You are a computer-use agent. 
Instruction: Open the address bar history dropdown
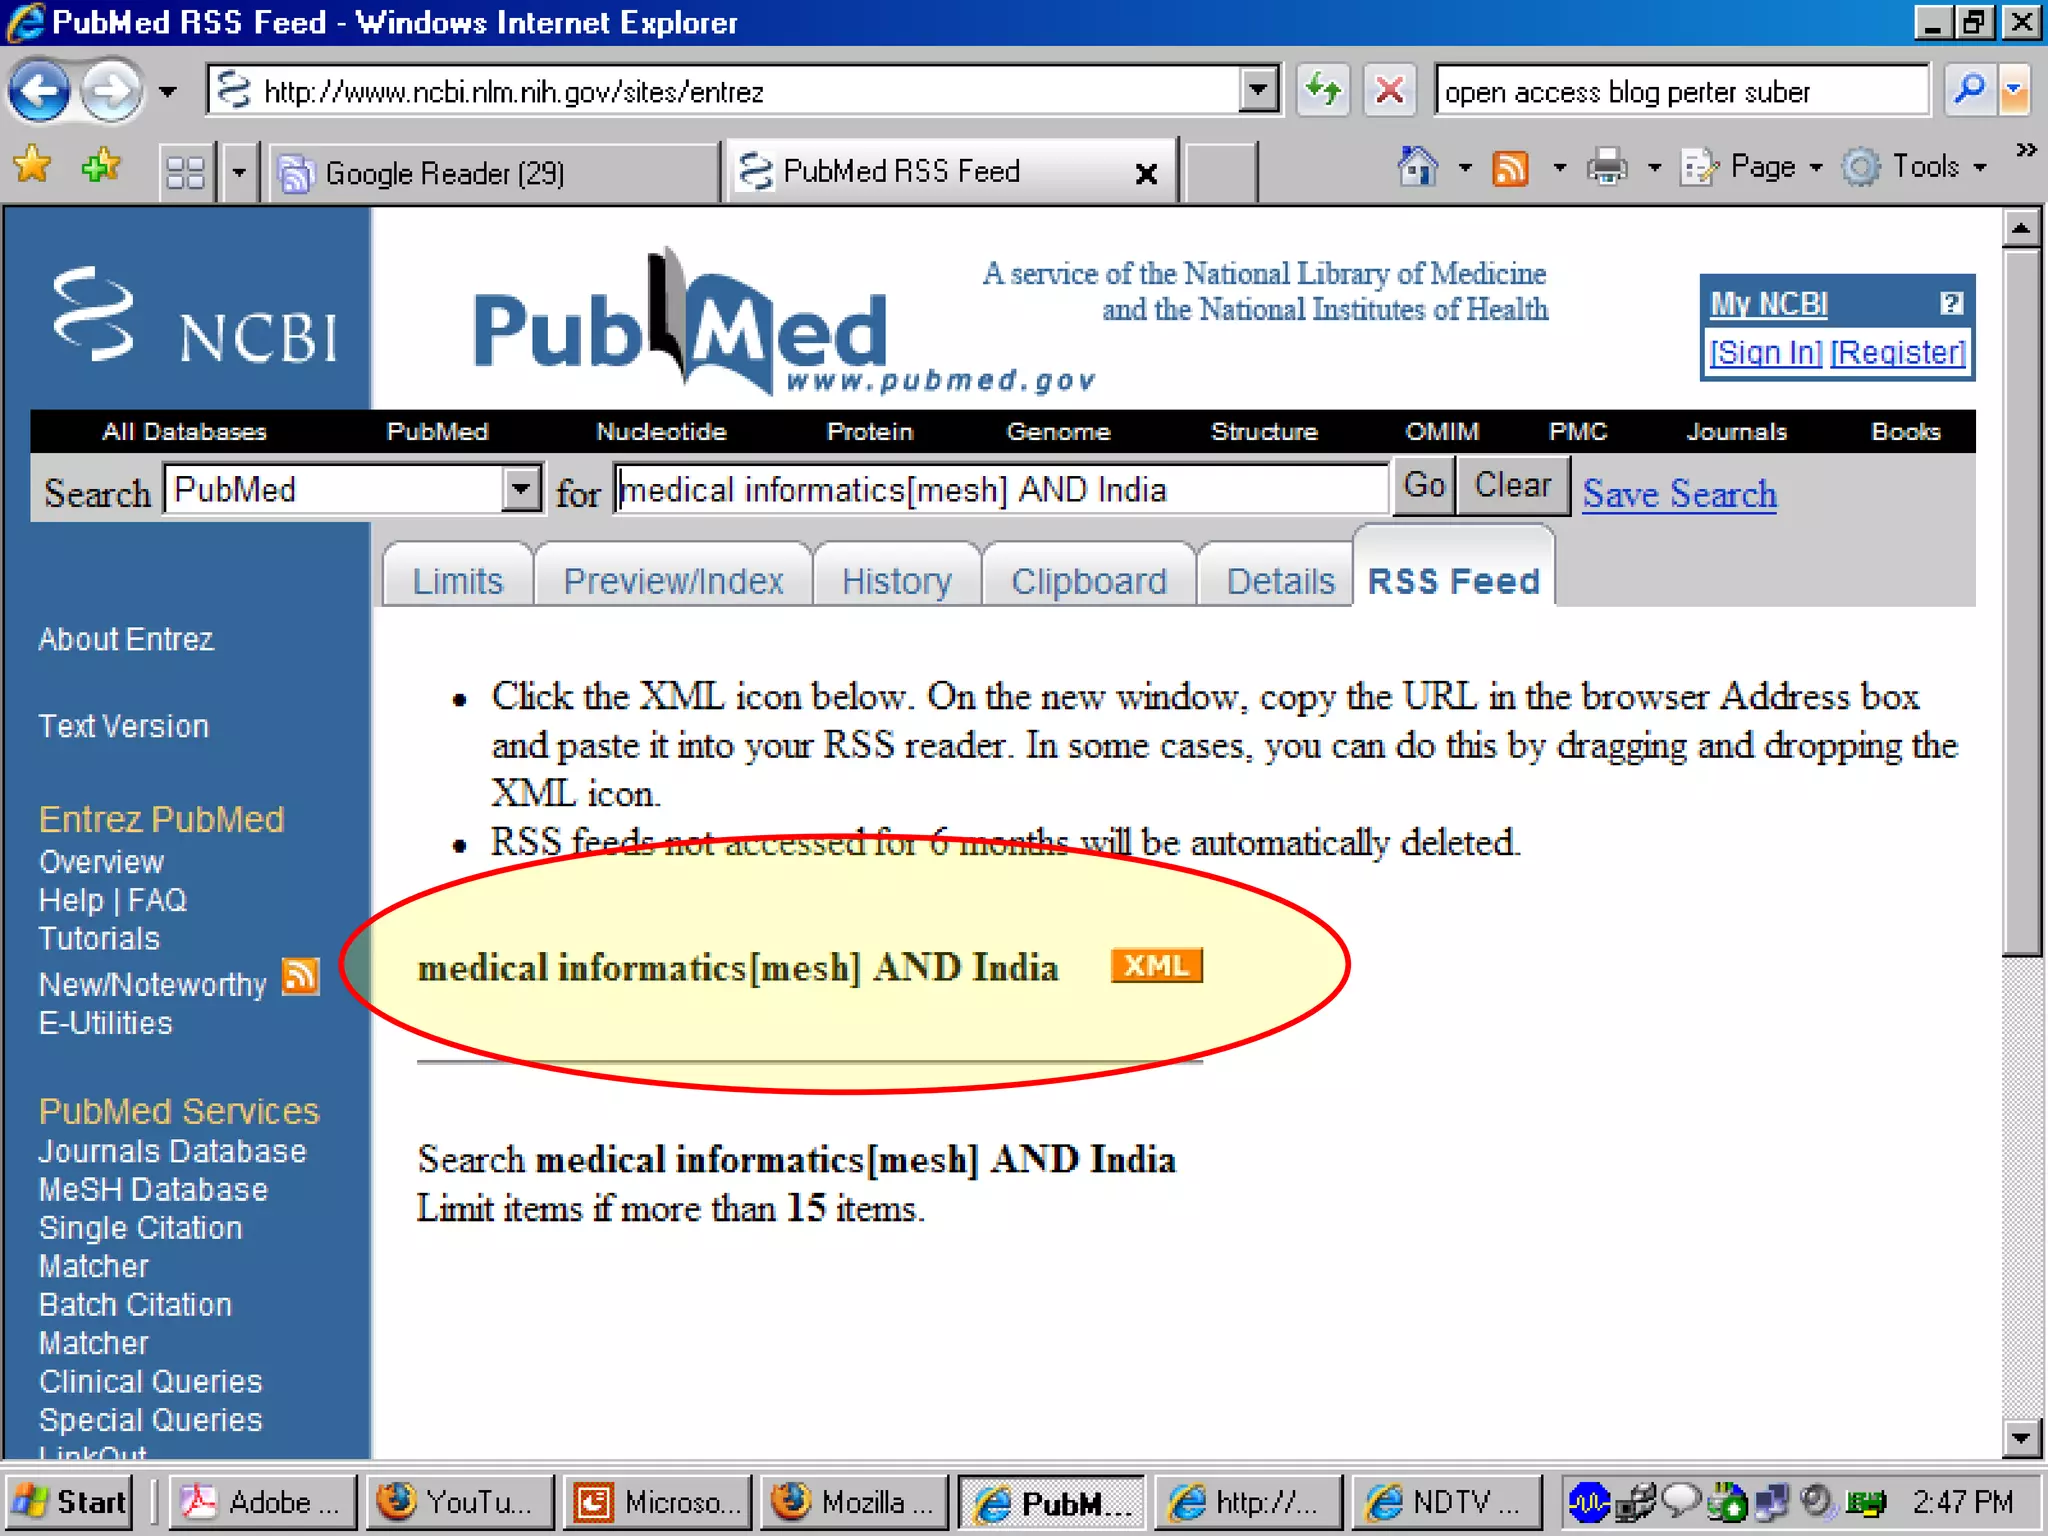point(1258,92)
